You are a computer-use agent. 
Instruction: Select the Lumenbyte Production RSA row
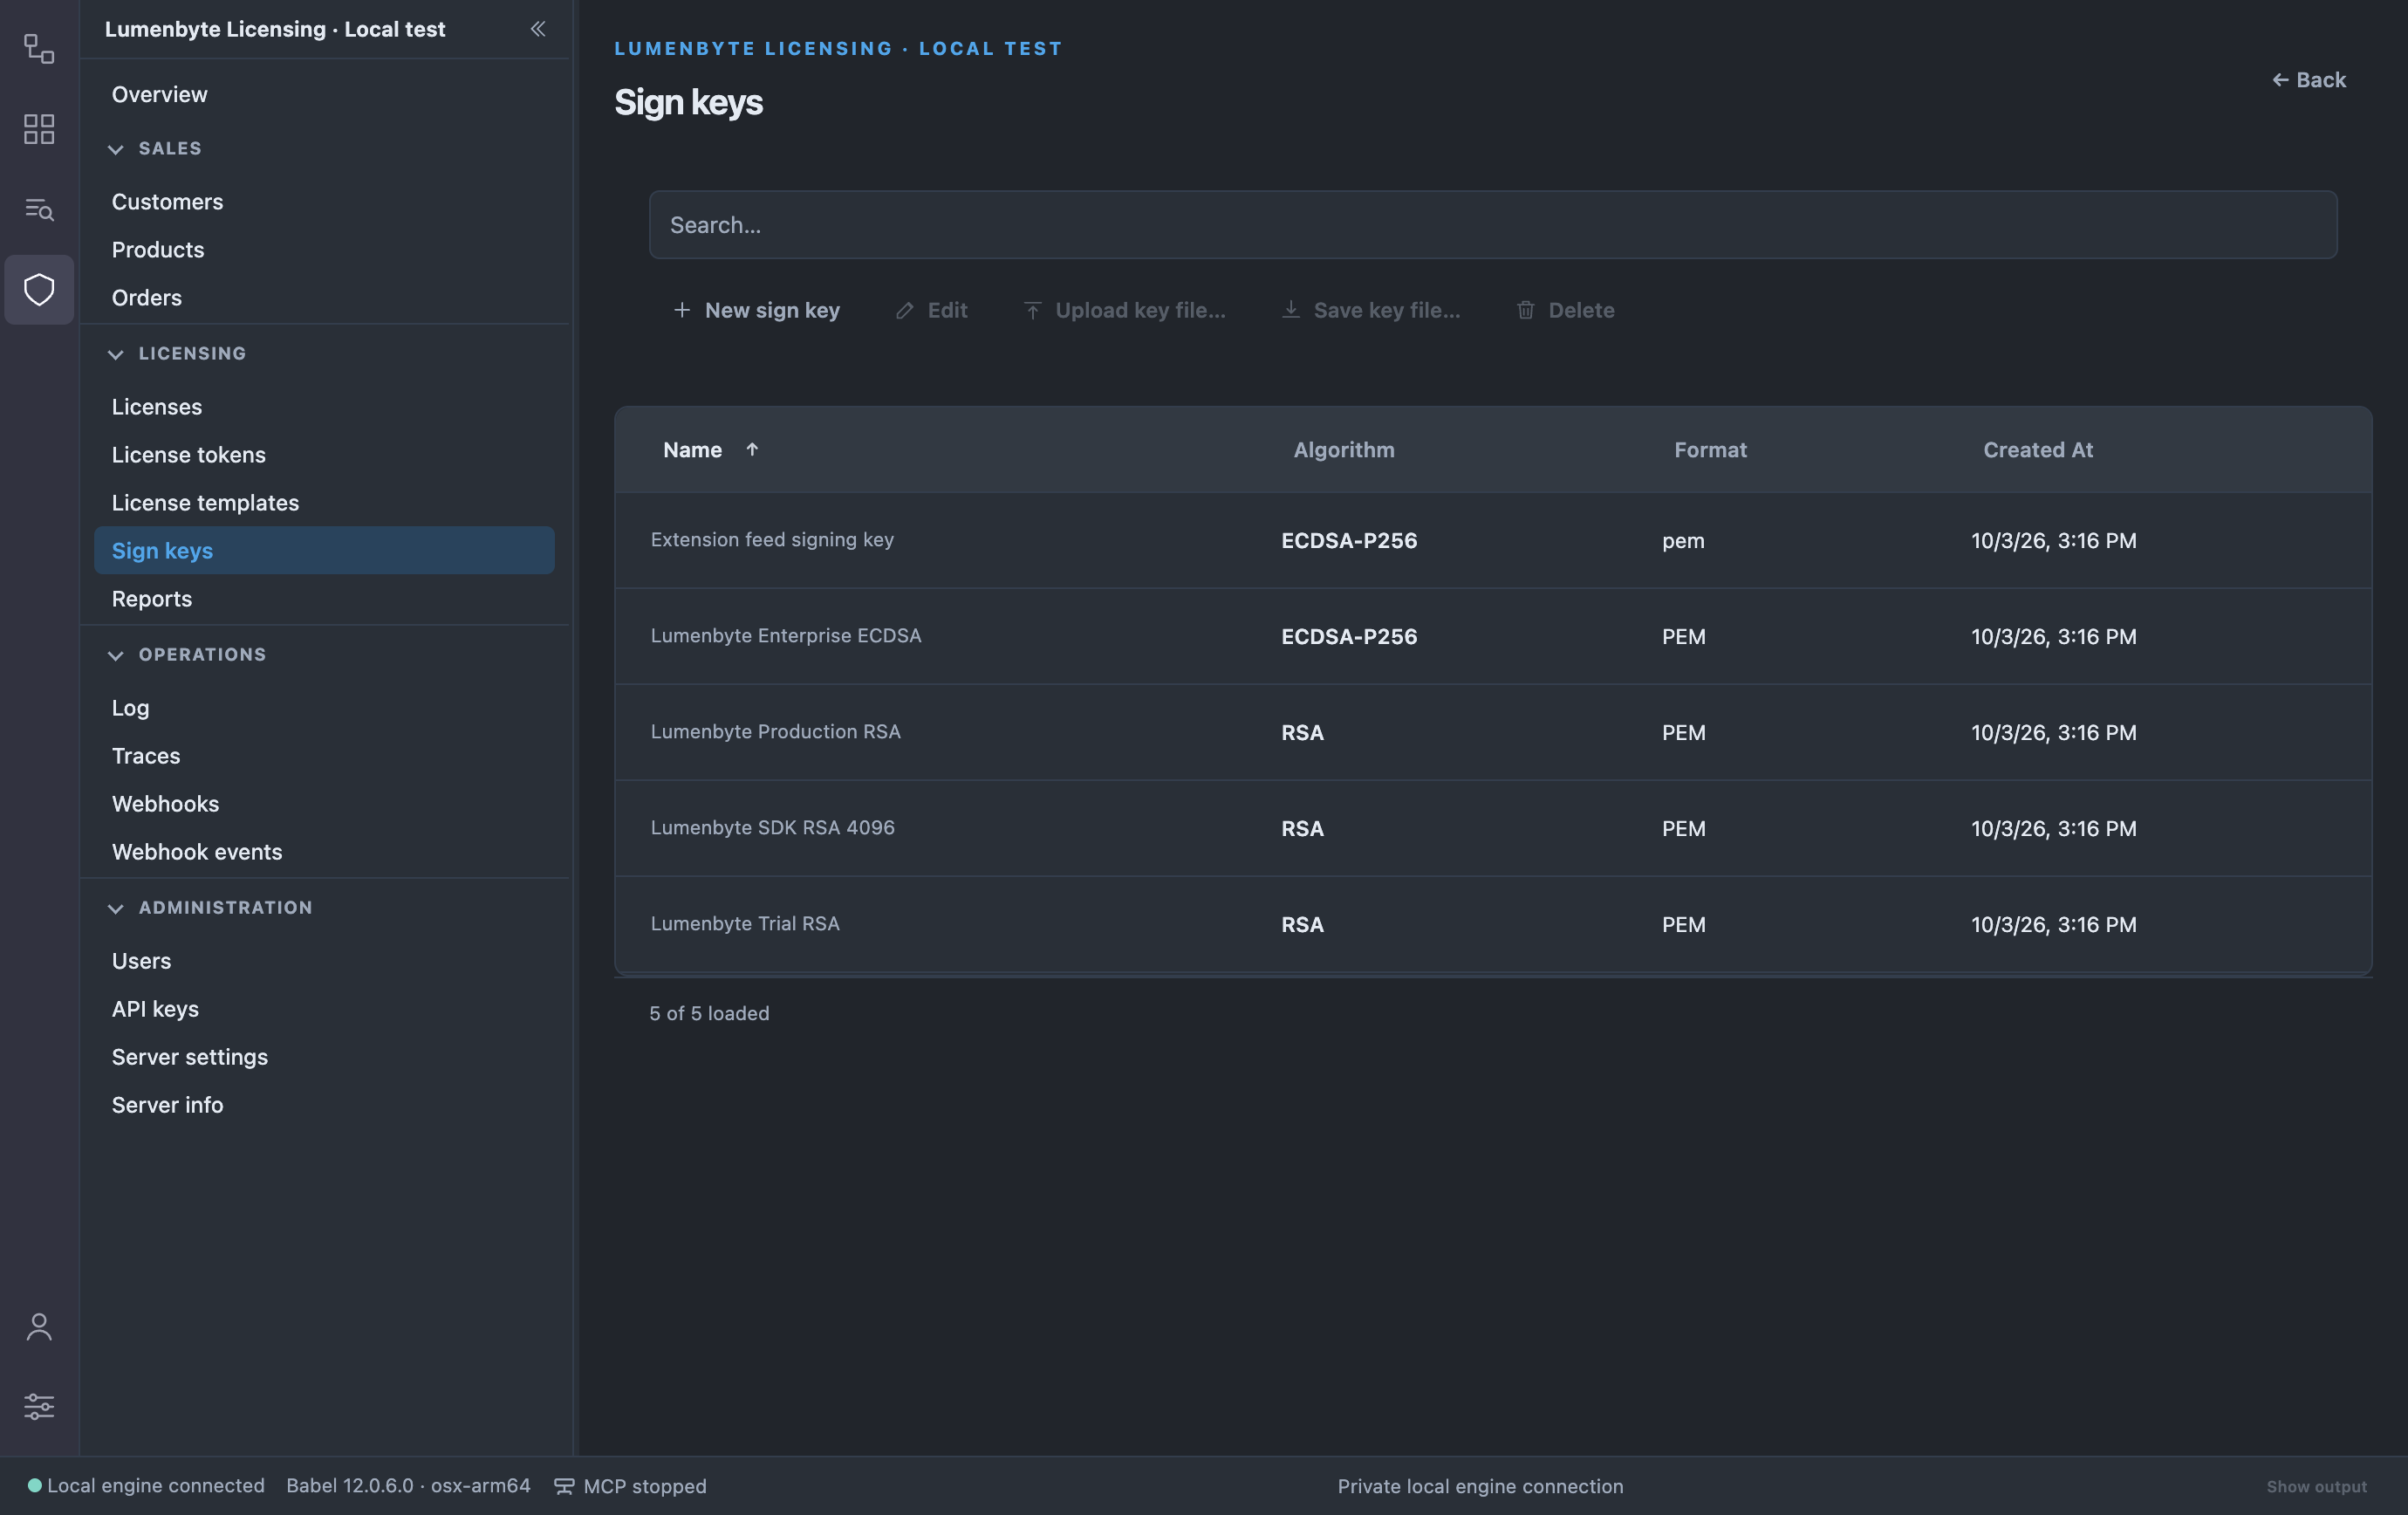point(1493,732)
